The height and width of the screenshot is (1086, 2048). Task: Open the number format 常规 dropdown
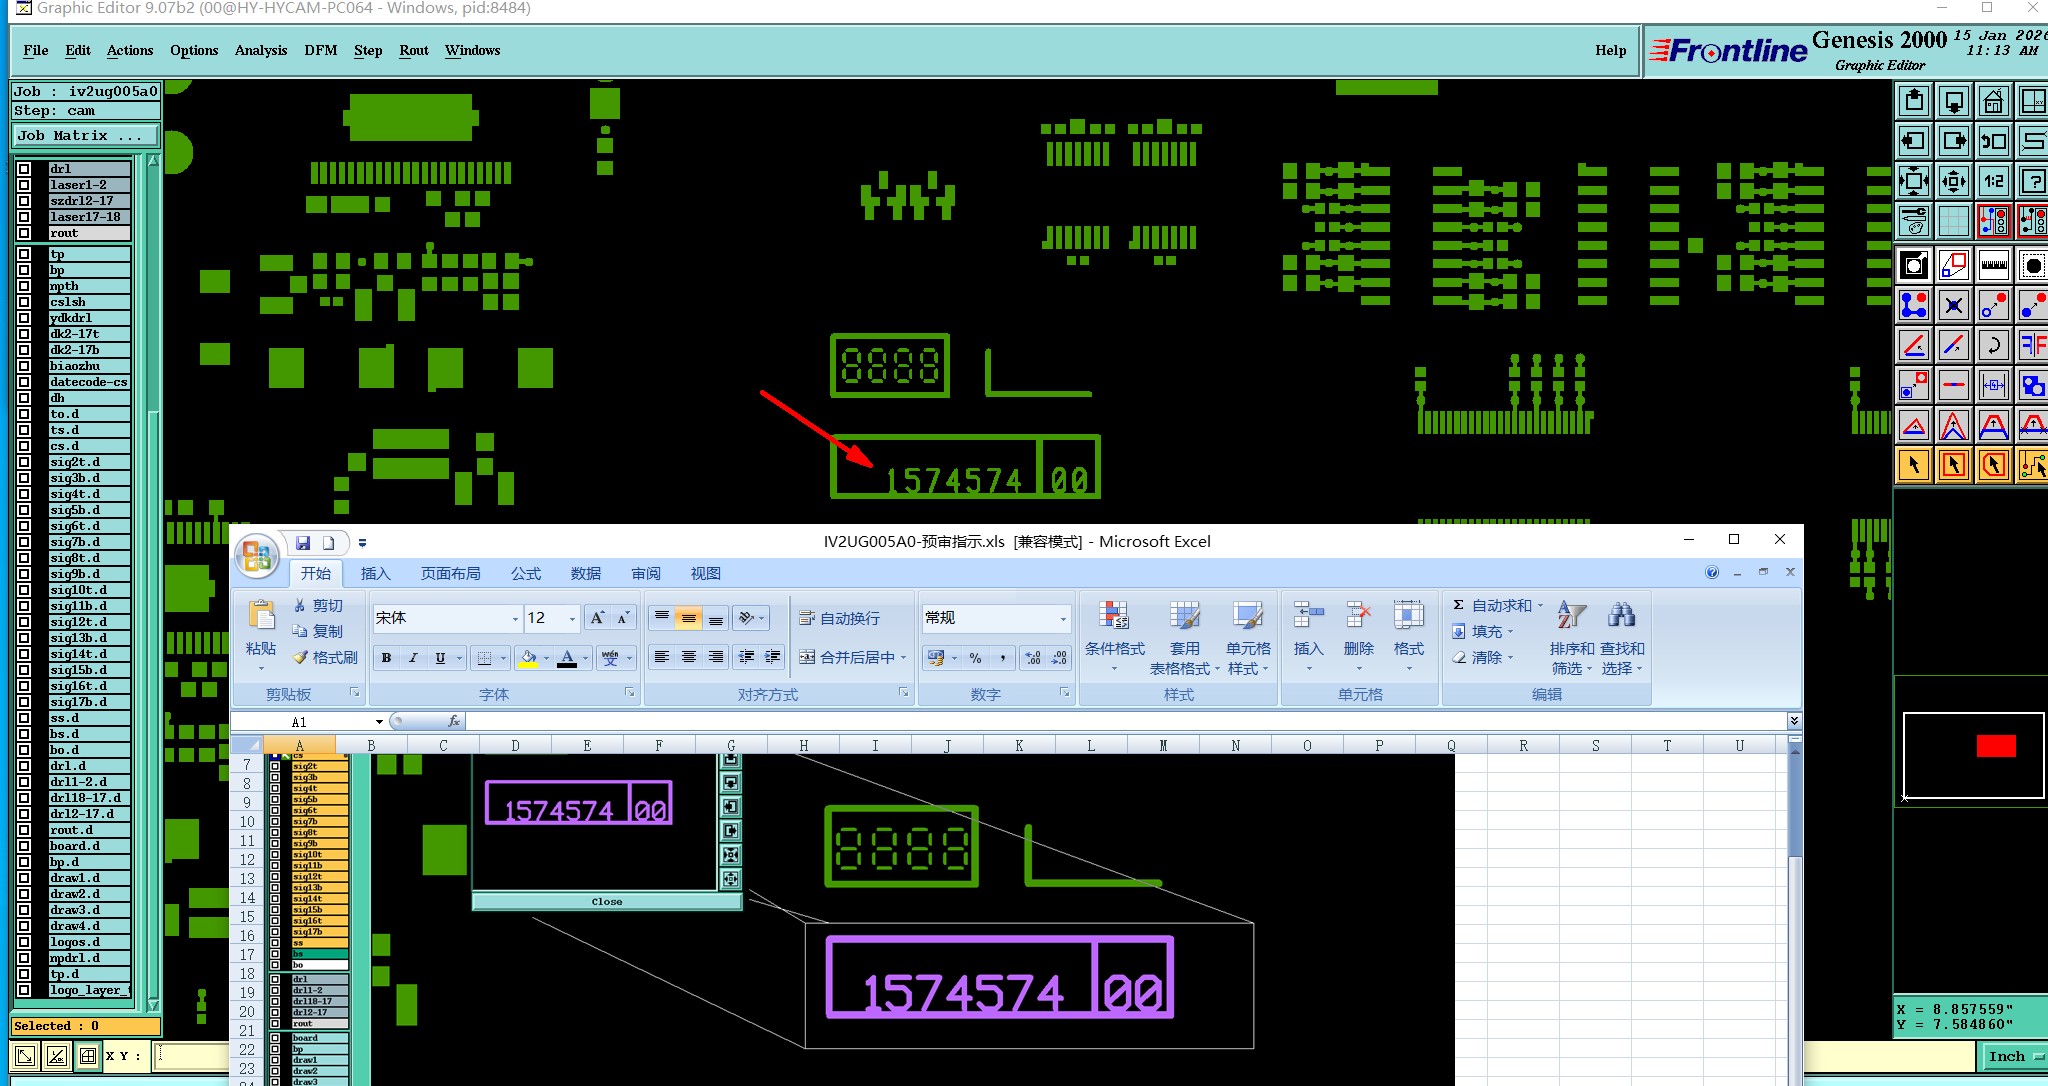click(1062, 619)
